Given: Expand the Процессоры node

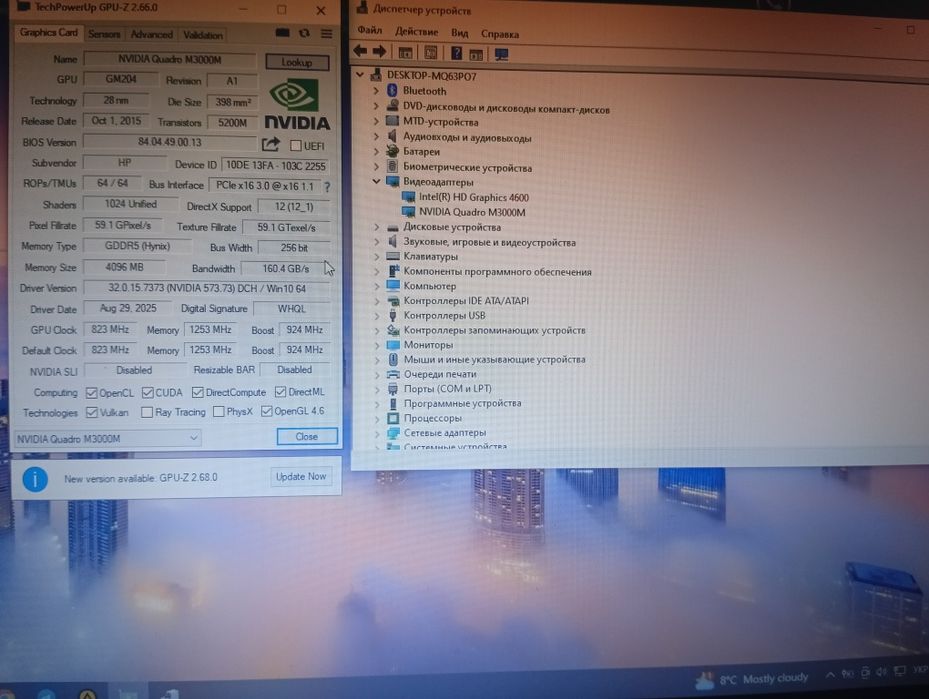Looking at the screenshot, I should tap(377, 418).
